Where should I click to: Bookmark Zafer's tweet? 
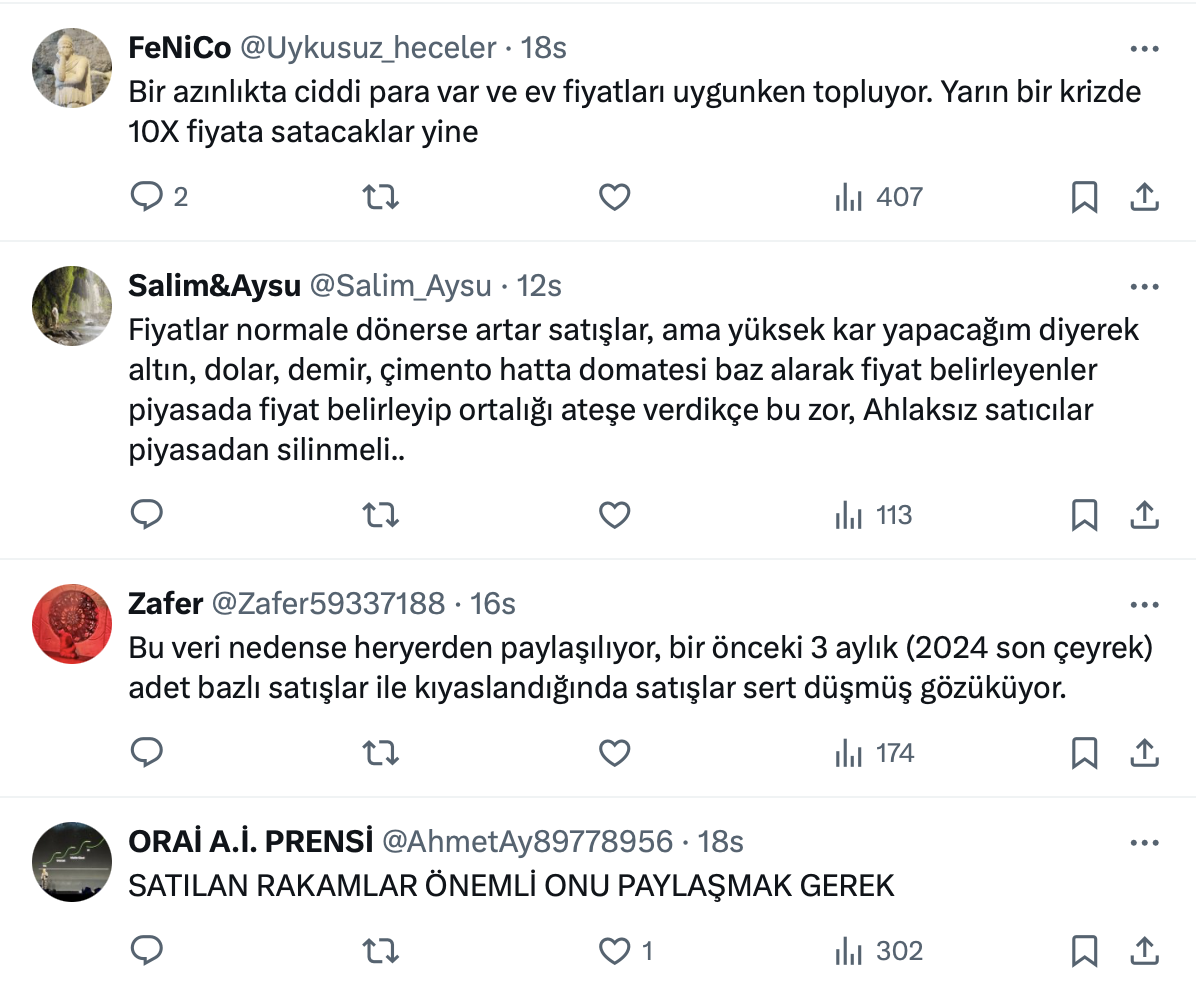[1084, 752]
